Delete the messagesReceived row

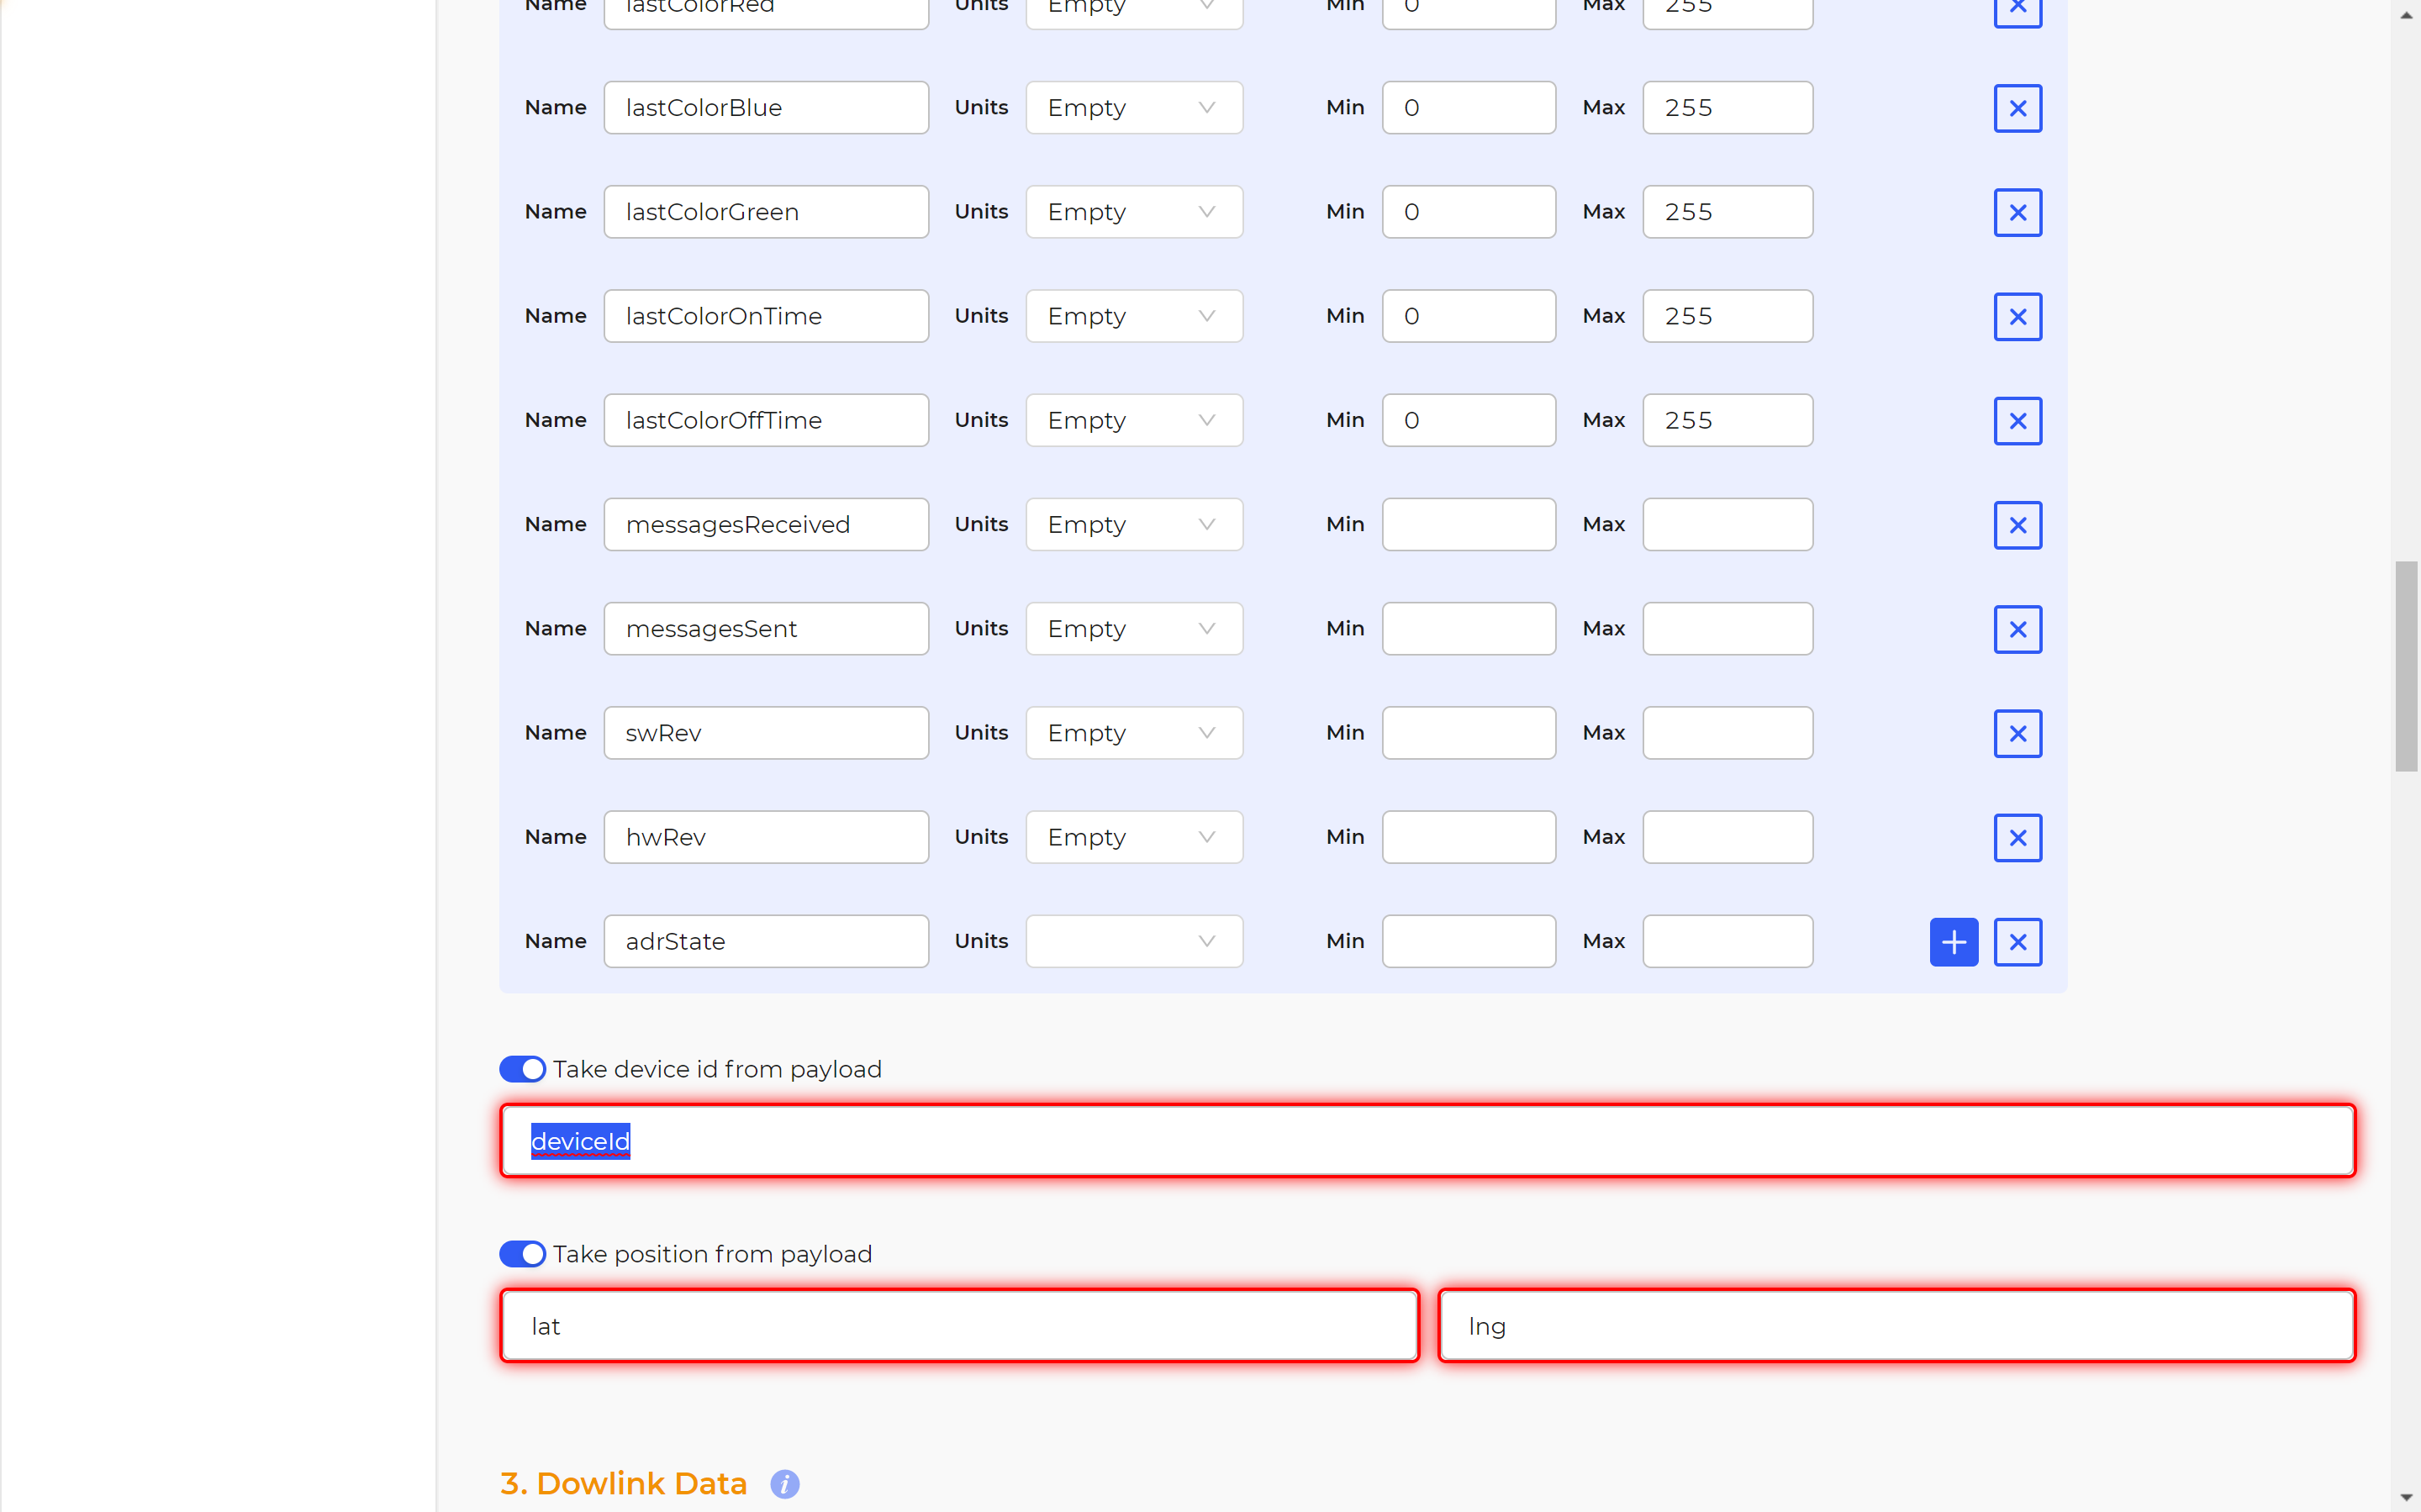[x=2017, y=525]
